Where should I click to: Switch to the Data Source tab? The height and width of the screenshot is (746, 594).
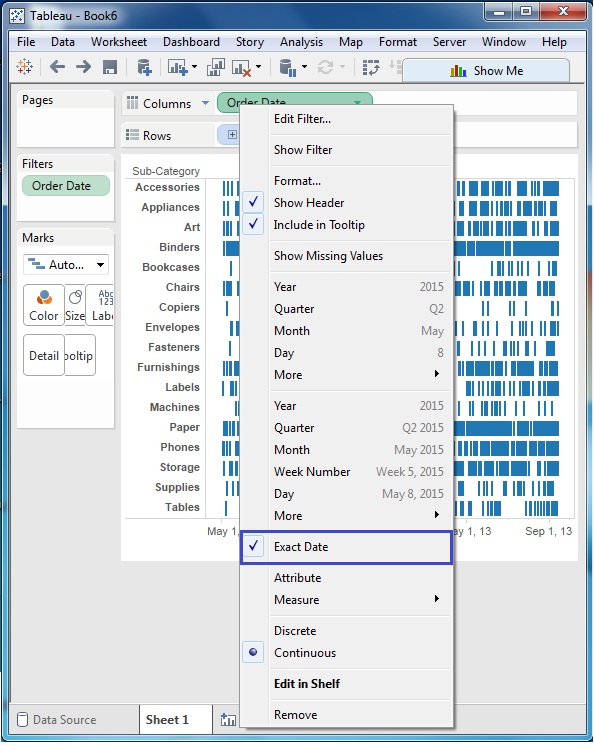57,720
